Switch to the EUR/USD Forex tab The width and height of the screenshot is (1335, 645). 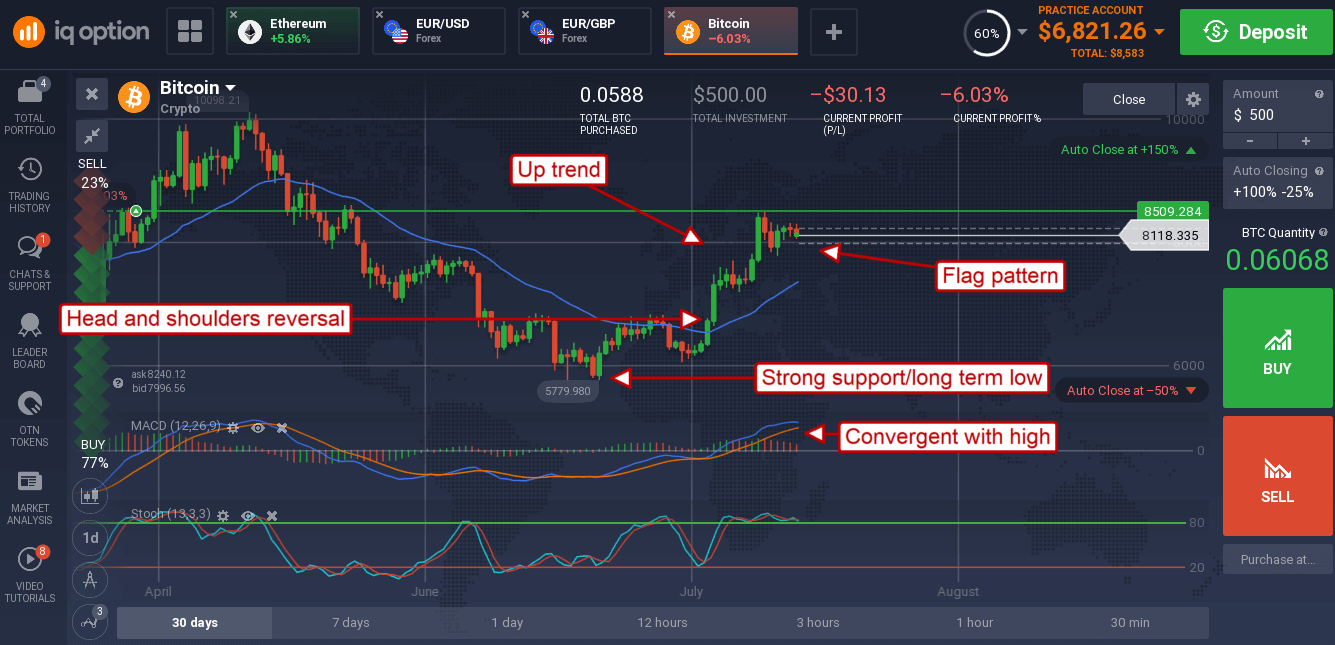[439, 31]
